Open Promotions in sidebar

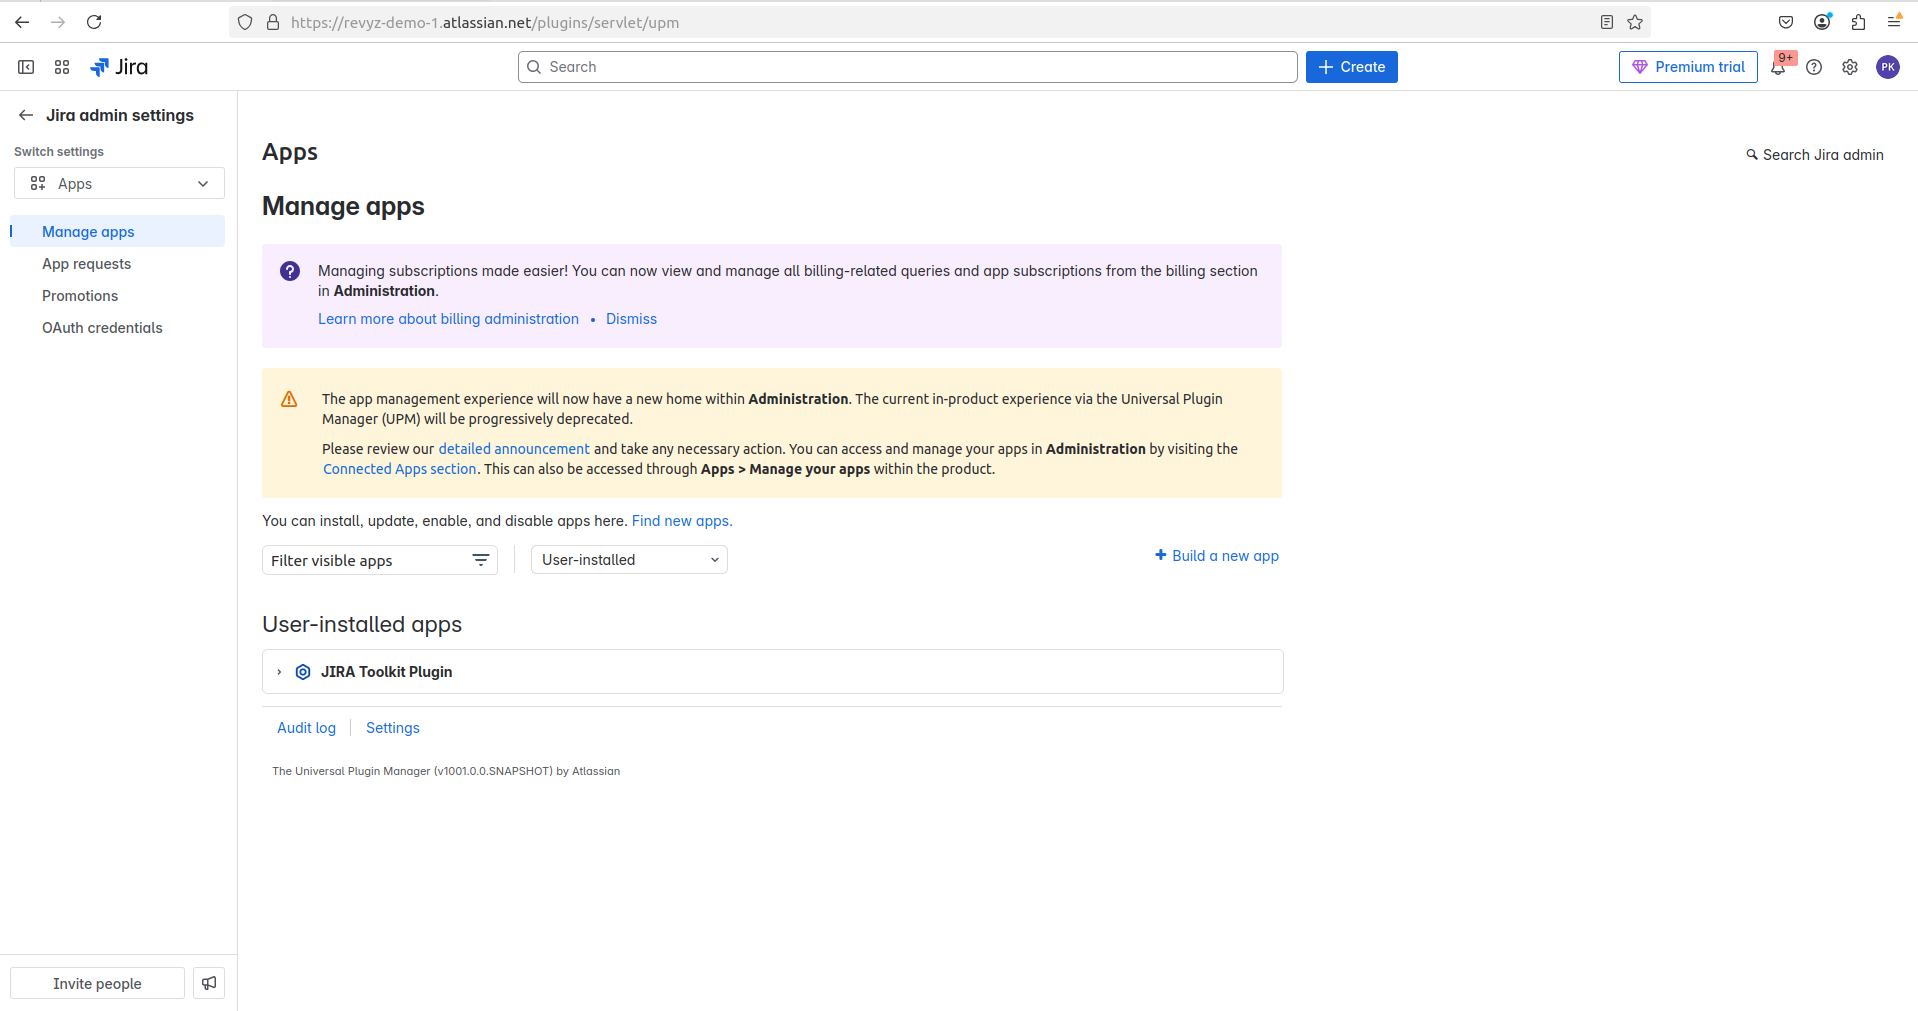point(80,296)
